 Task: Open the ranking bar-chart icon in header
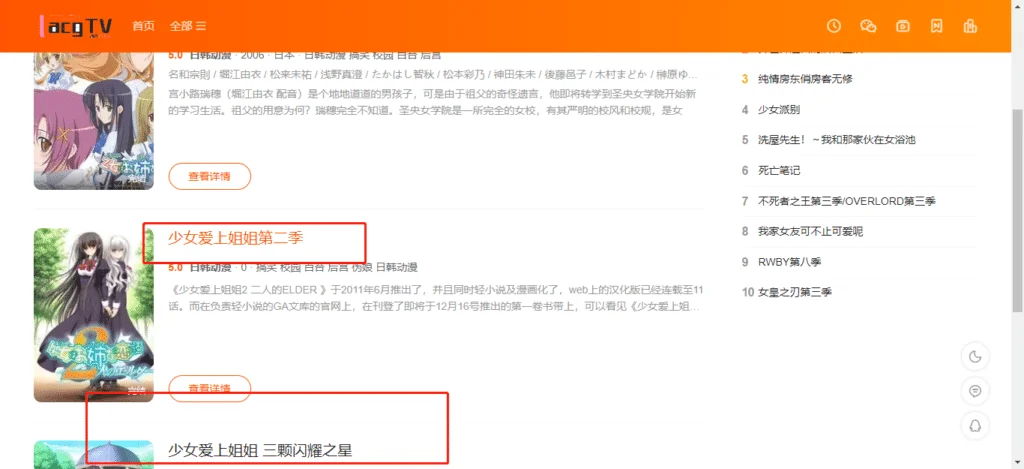tap(970, 26)
